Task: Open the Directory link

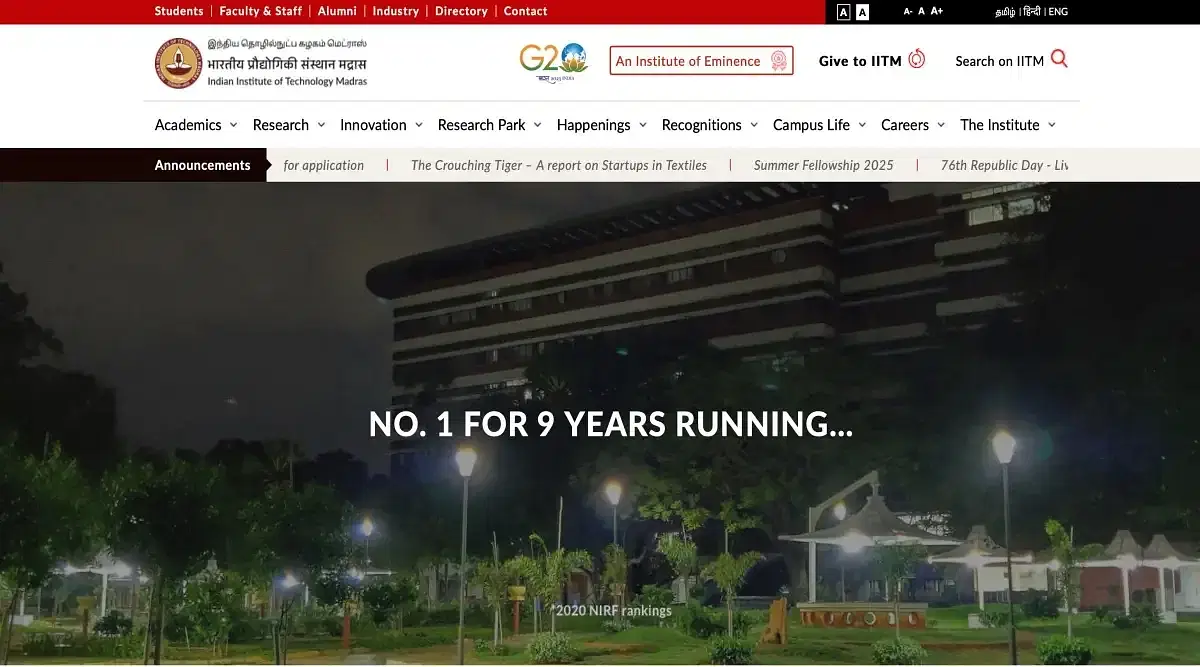Action: 461,11
